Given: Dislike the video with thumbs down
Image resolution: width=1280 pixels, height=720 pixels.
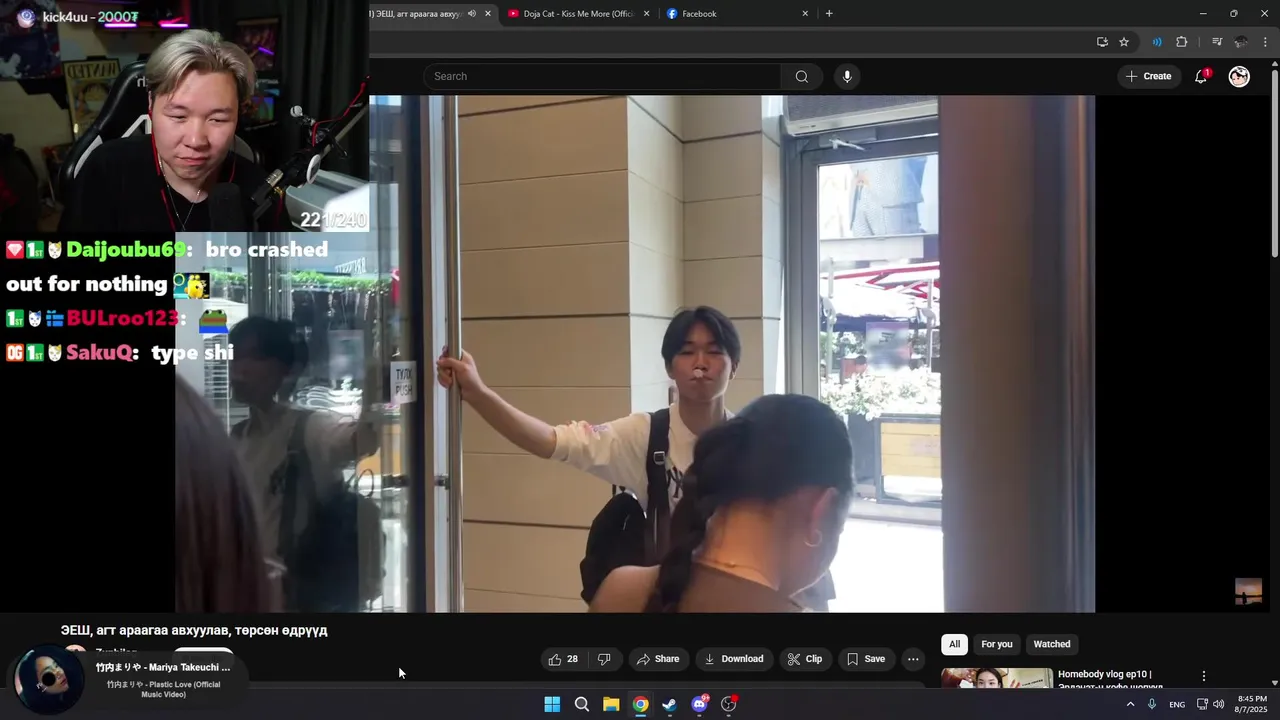Looking at the screenshot, I should (604, 659).
